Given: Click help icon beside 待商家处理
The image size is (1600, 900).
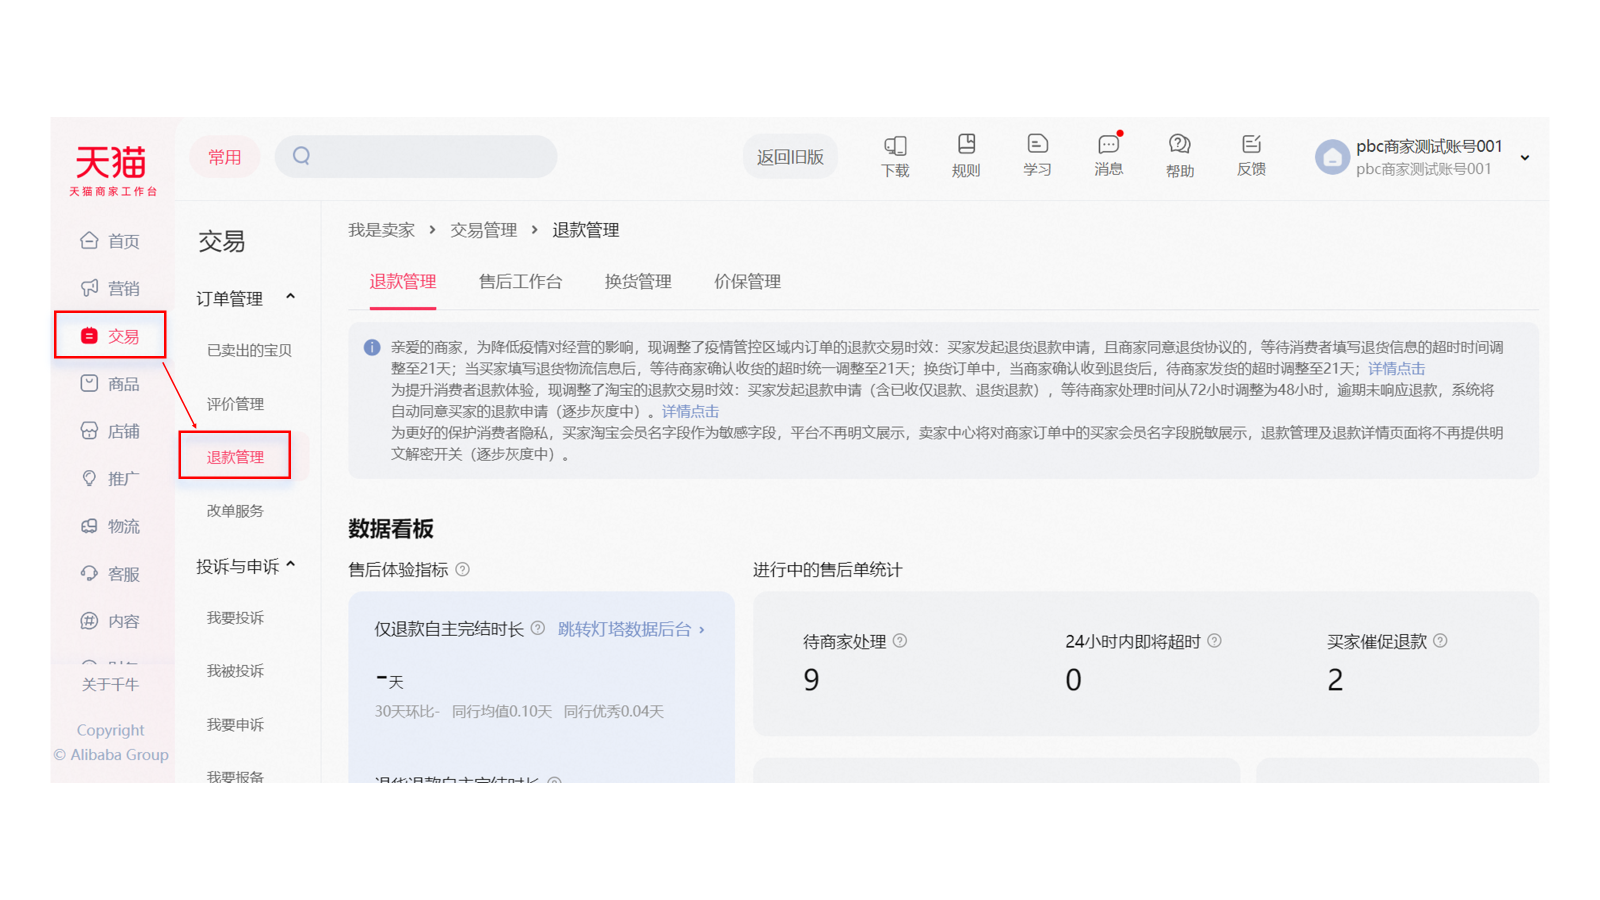Looking at the screenshot, I should click(900, 641).
